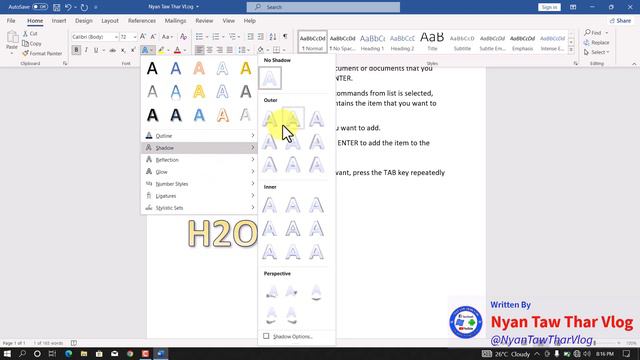Screen dimensions: 640x360
Task: Switch to the Insert tab
Action: (59, 20)
